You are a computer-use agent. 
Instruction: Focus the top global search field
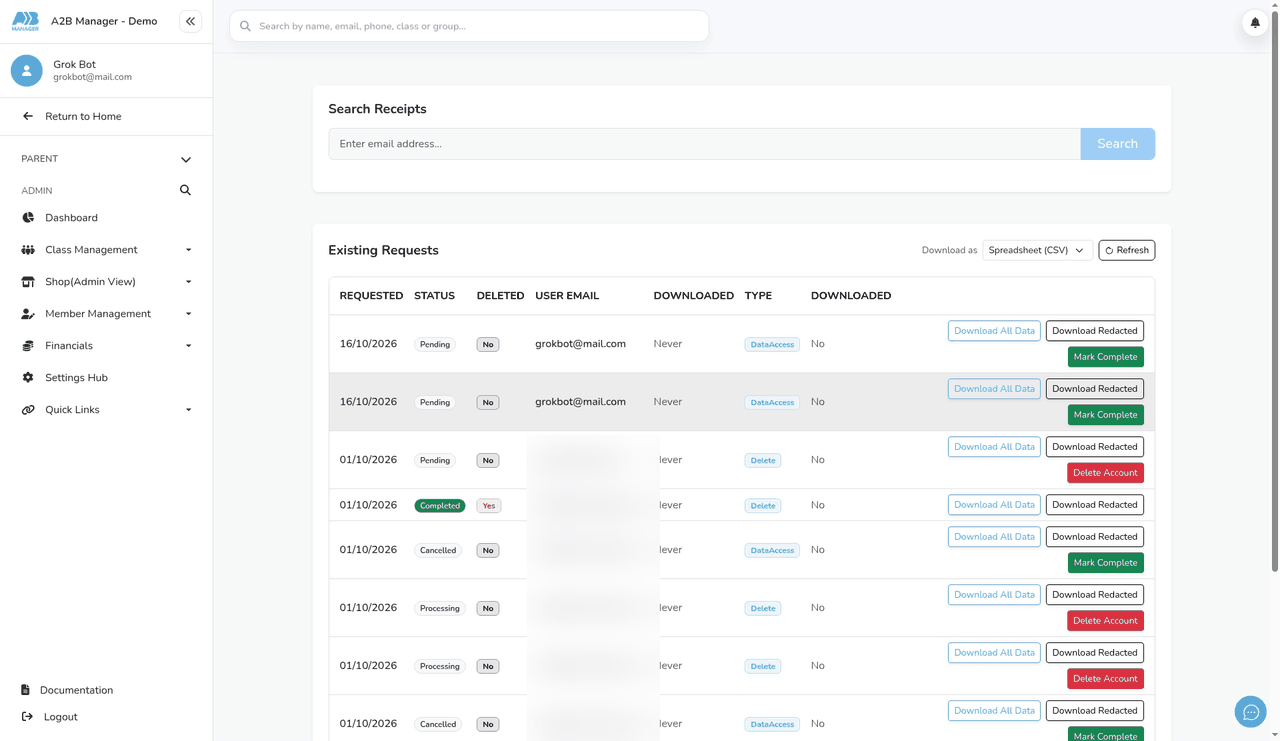[x=469, y=26]
